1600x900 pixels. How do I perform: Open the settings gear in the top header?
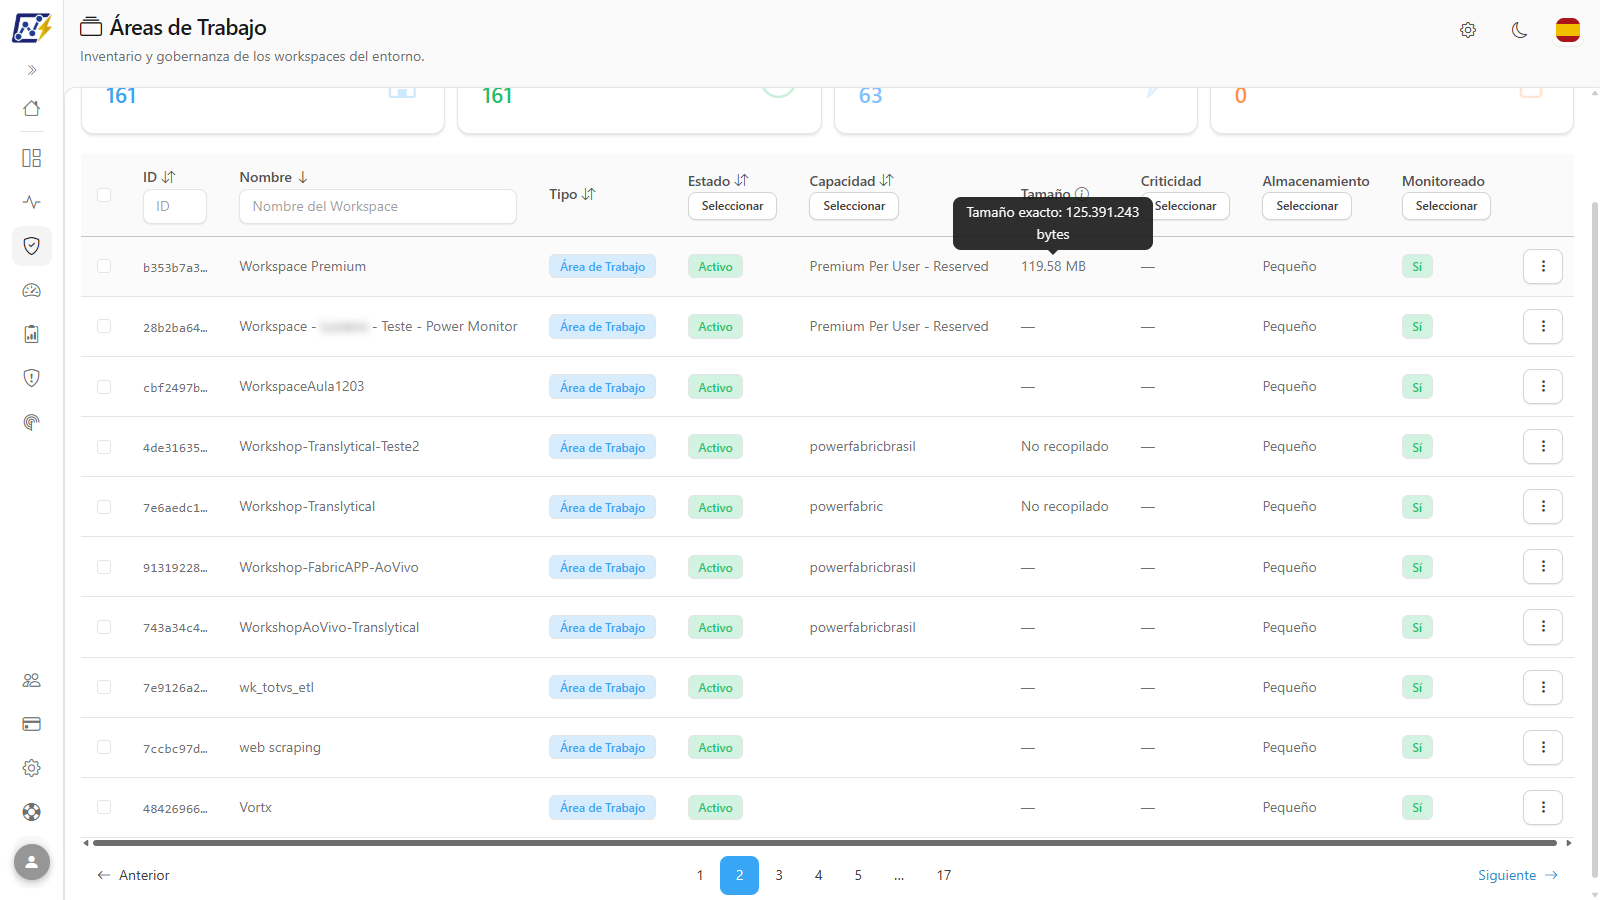1468,30
